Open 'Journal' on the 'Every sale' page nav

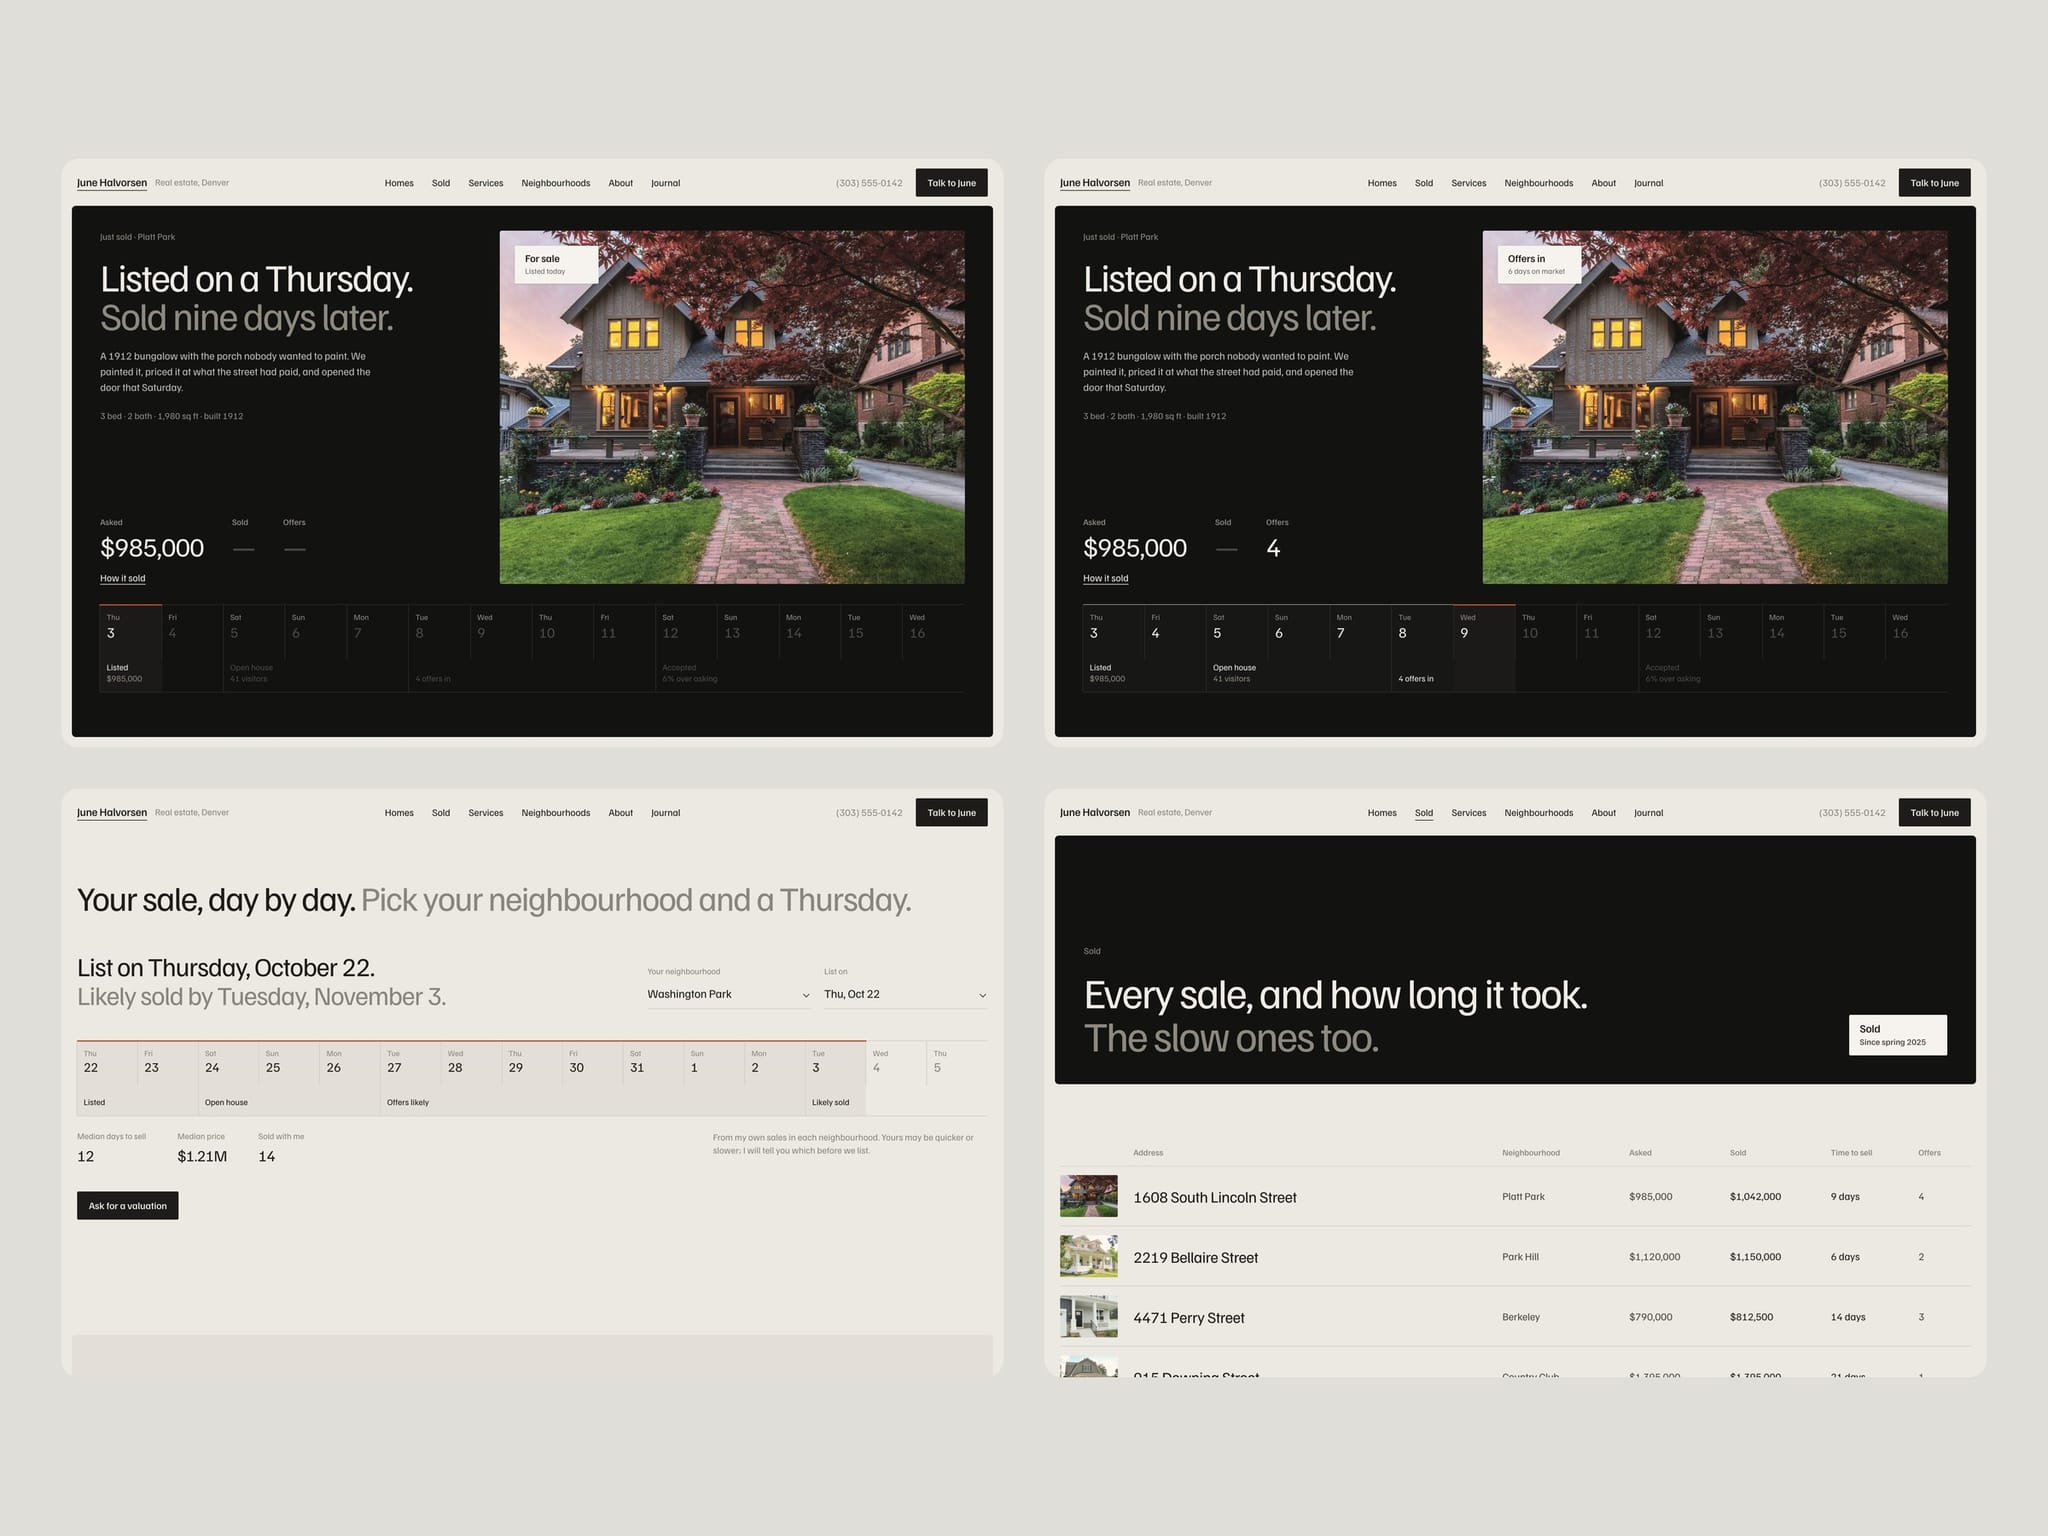[1649, 813]
